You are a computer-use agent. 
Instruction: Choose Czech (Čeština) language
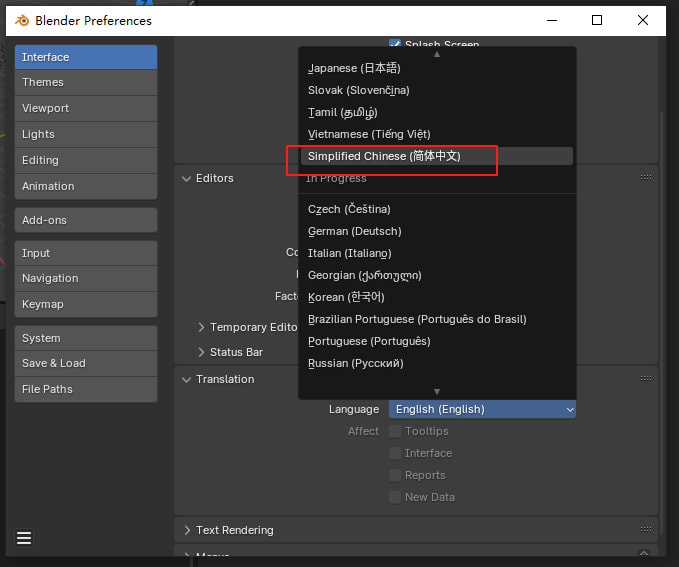click(437, 209)
